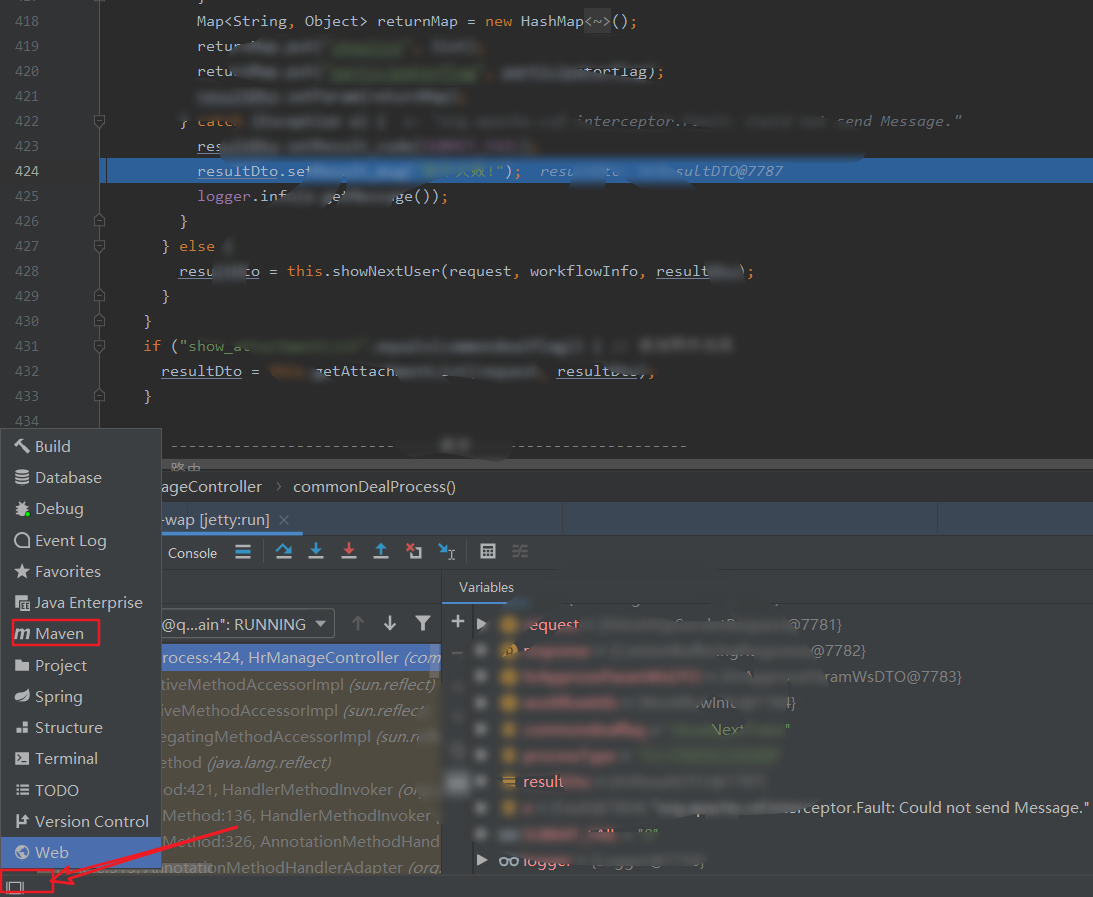1093x897 pixels.
Task: Expand the logger variable node
Action: (481, 859)
